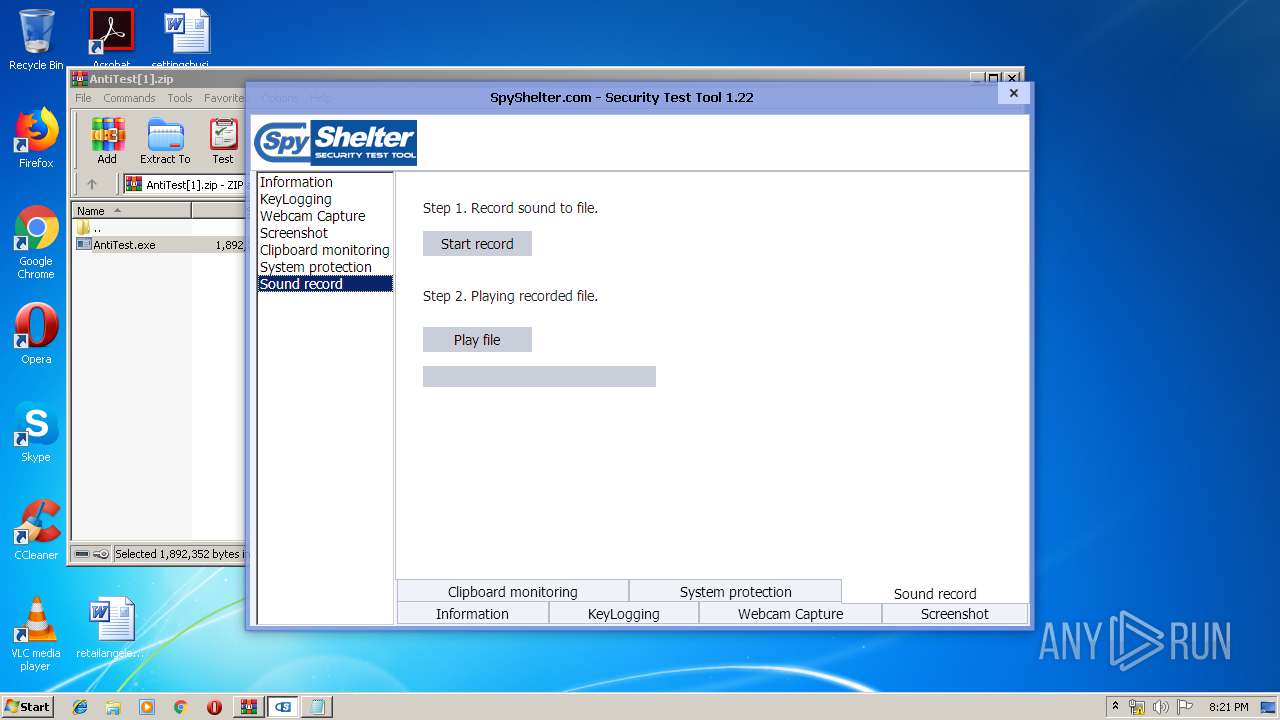Click the network status tray icon
The height and width of the screenshot is (720, 1280).
click(x=1137, y=707)
